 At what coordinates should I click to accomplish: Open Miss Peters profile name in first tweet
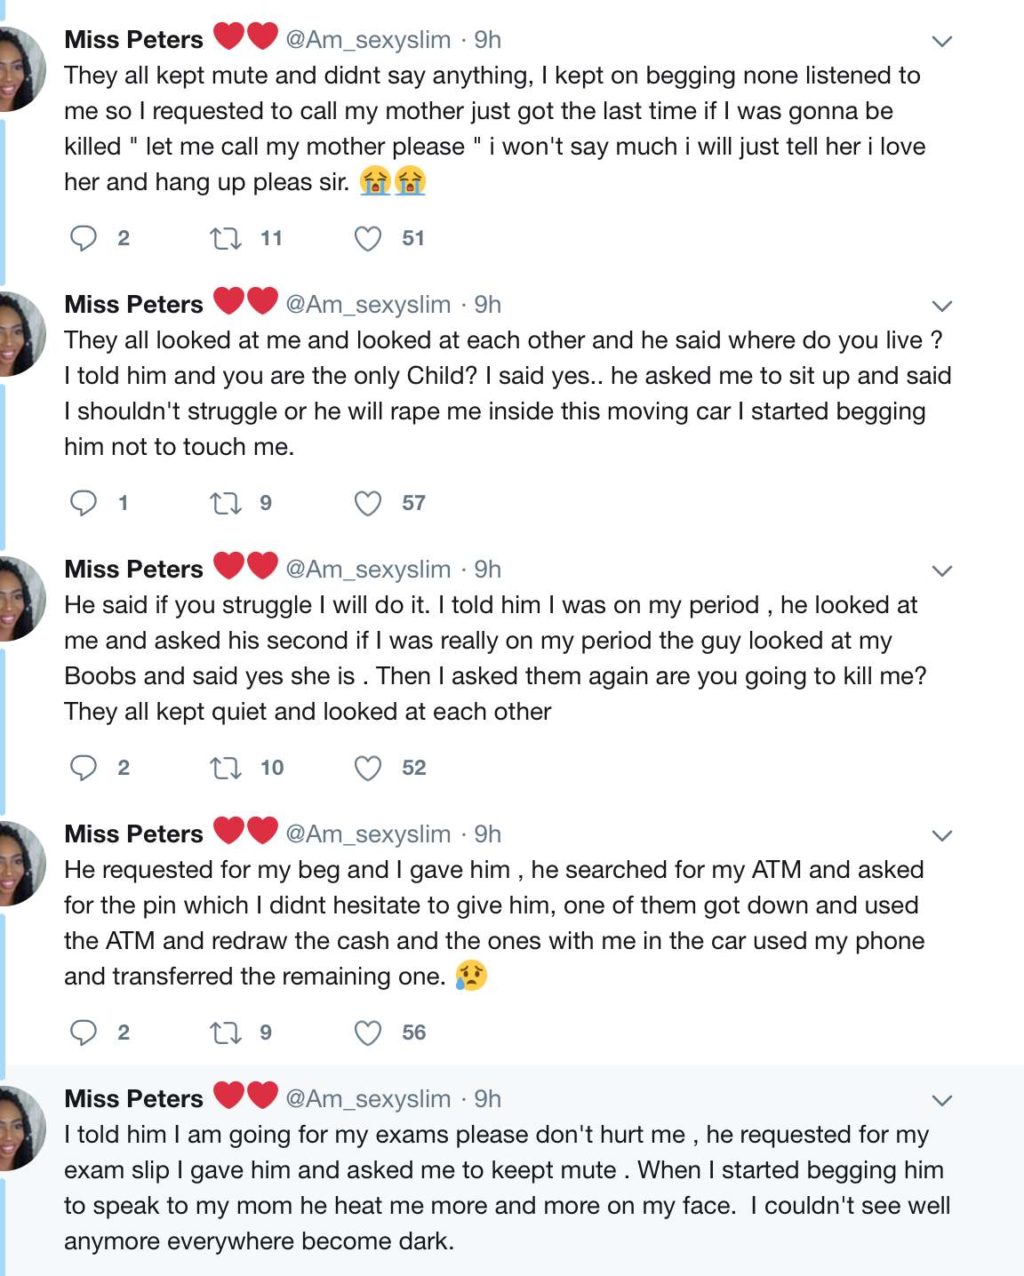[133, 40]
